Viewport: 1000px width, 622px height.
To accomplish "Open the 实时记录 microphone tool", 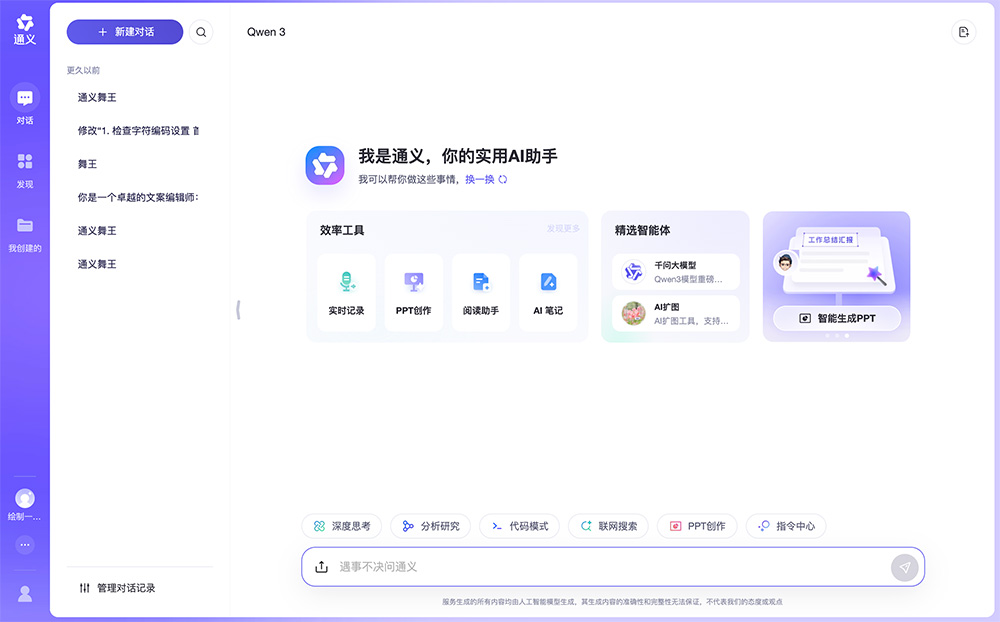I will [346, 292].
